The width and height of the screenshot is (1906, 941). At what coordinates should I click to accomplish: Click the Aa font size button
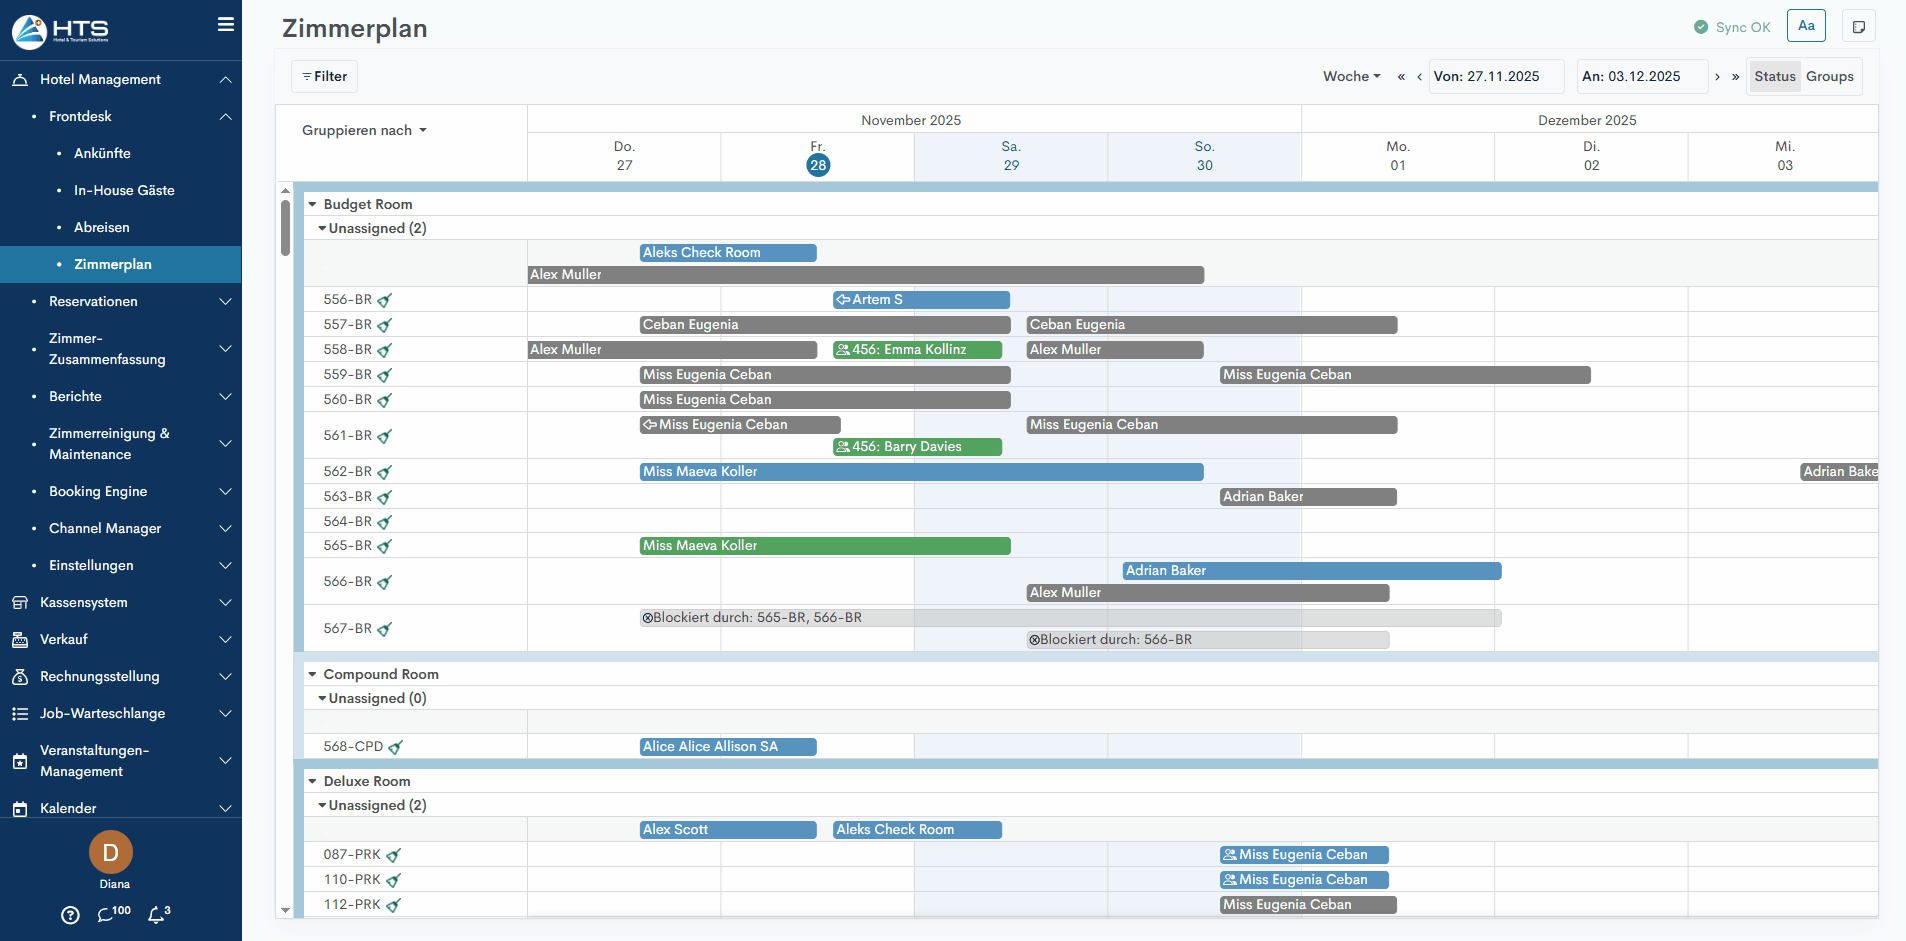(1806, 26)
